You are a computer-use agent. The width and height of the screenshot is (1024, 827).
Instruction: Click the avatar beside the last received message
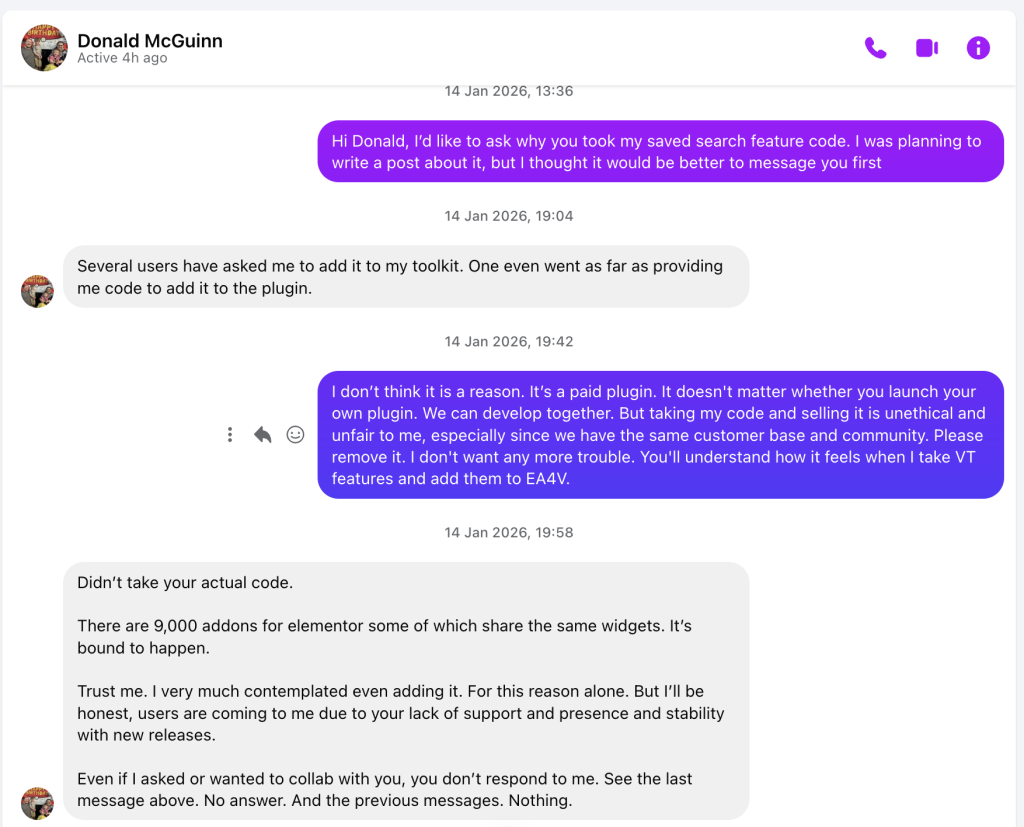click(x=37, y=803)
